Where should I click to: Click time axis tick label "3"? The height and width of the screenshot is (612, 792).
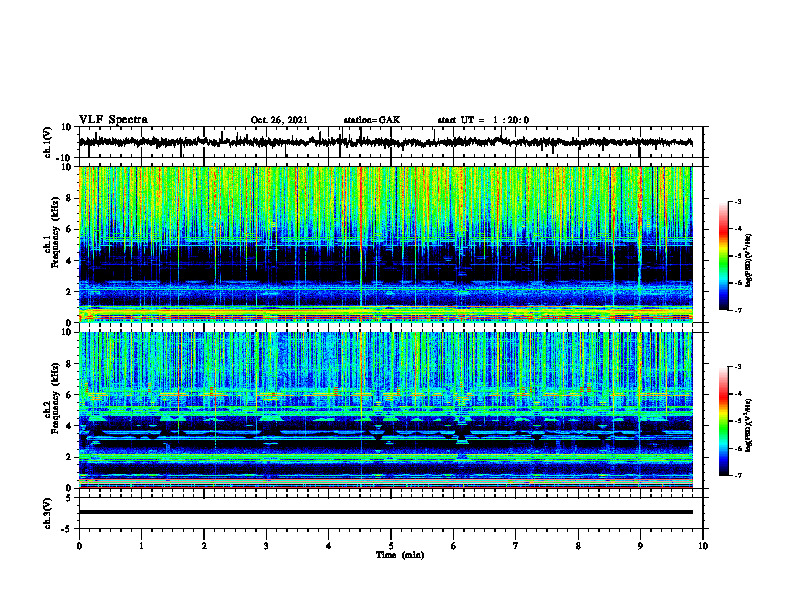tap(266, 546)
